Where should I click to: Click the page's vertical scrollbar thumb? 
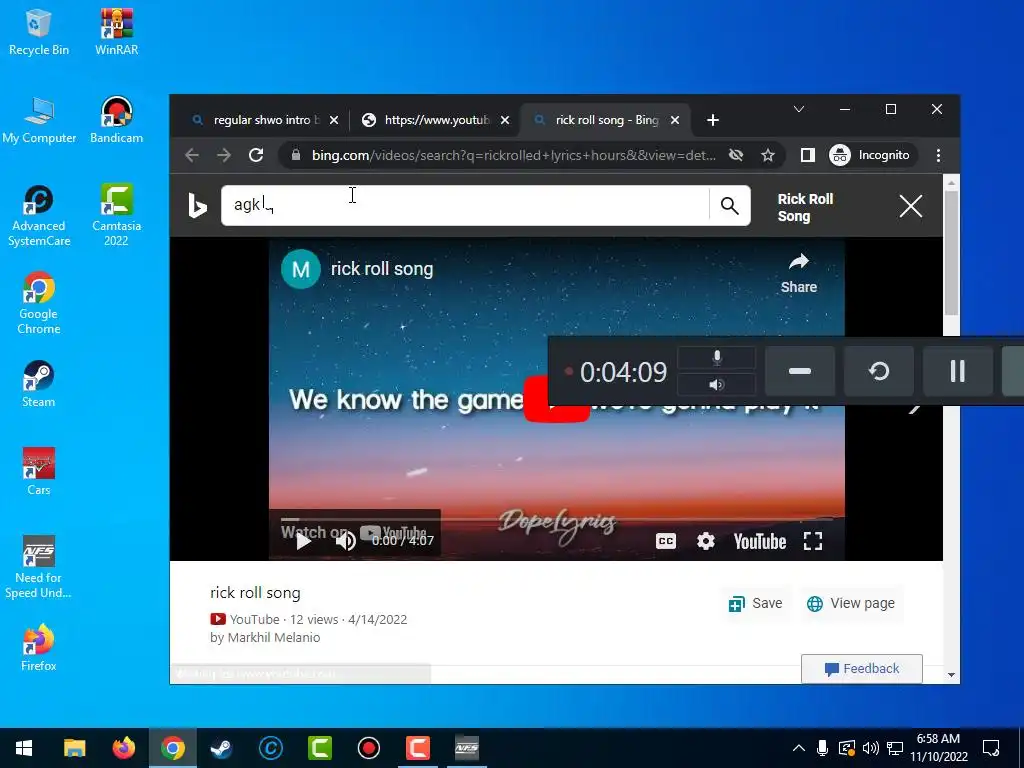click(x=952, y=253)
